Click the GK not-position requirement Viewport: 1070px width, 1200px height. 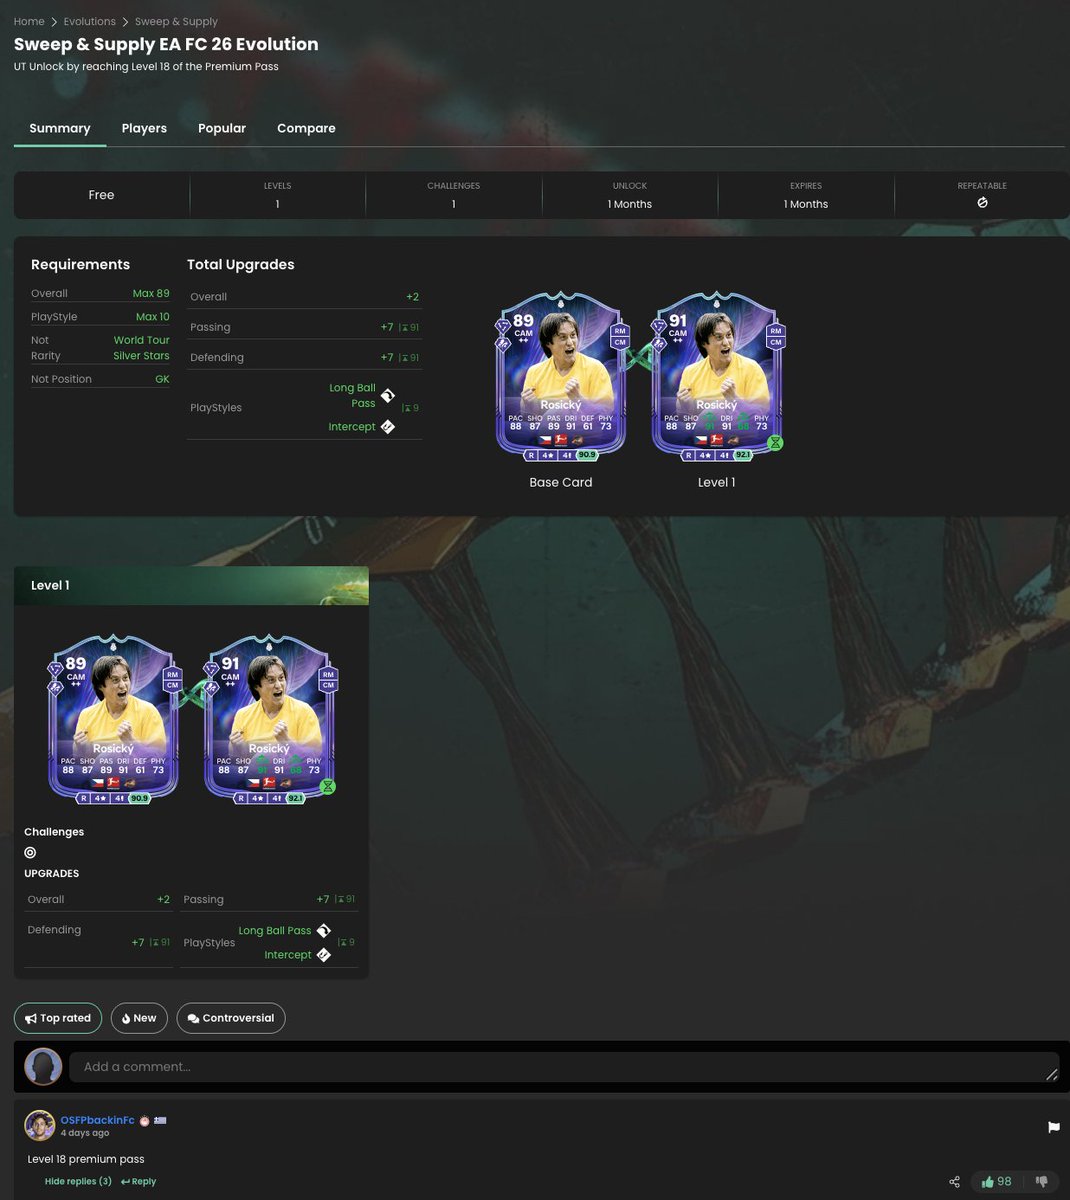click(162, 379)
